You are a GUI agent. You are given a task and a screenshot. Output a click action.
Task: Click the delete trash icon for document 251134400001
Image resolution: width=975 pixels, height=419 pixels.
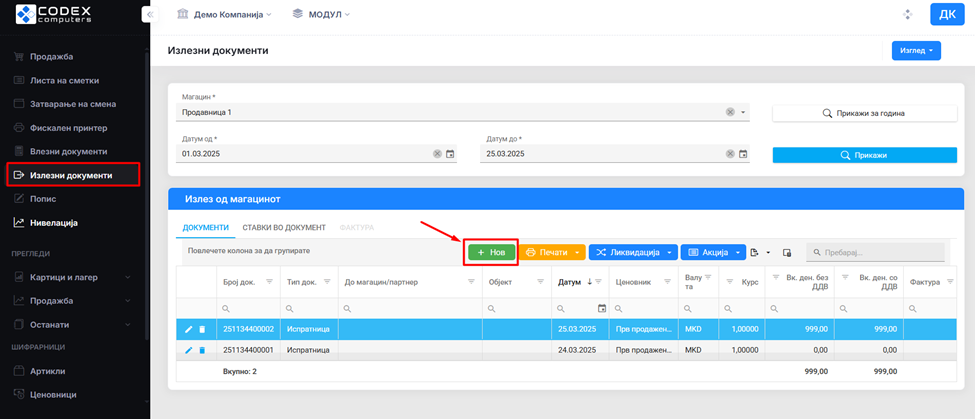[201, 350]
